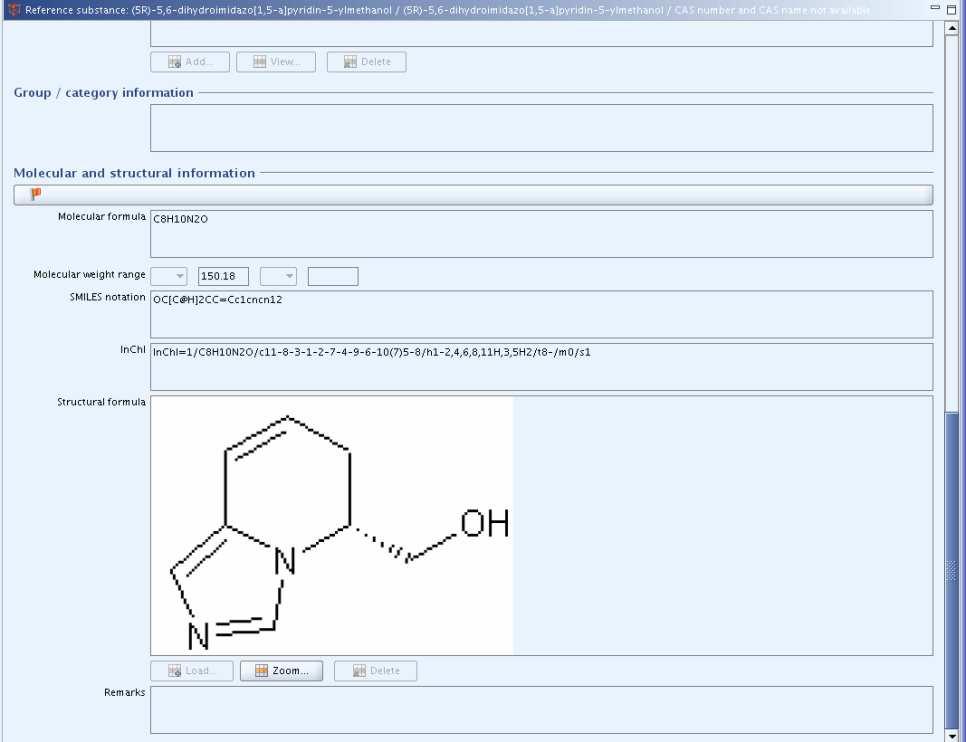
Task: Click the orange flag icon in the section bar
Action: [x=36, y=194]
